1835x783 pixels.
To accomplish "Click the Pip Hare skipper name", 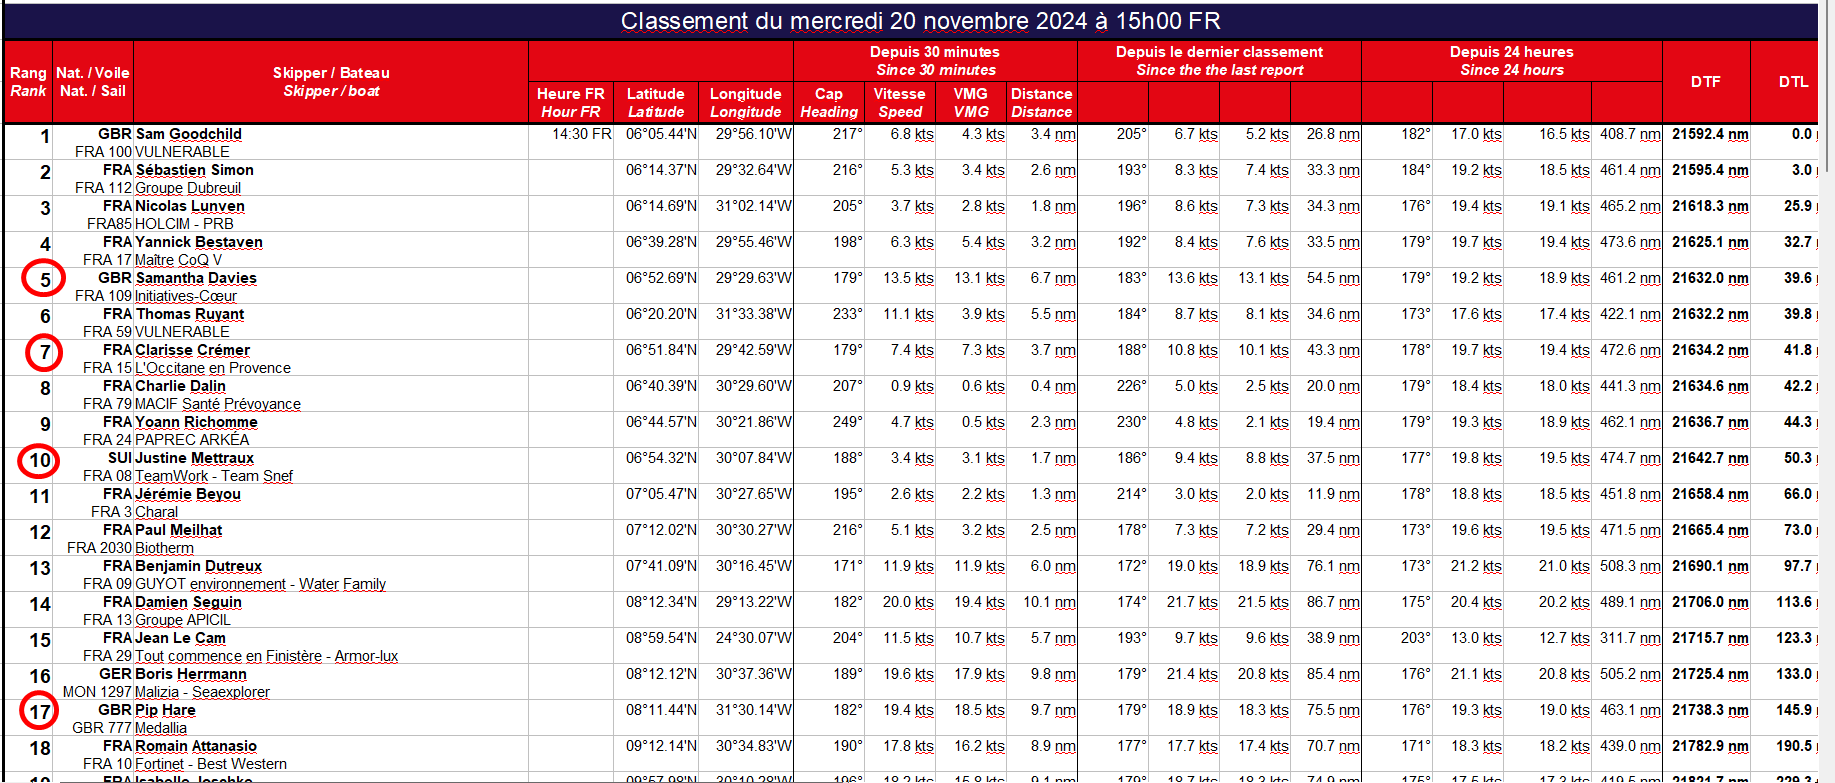I will tap(165, 710).
